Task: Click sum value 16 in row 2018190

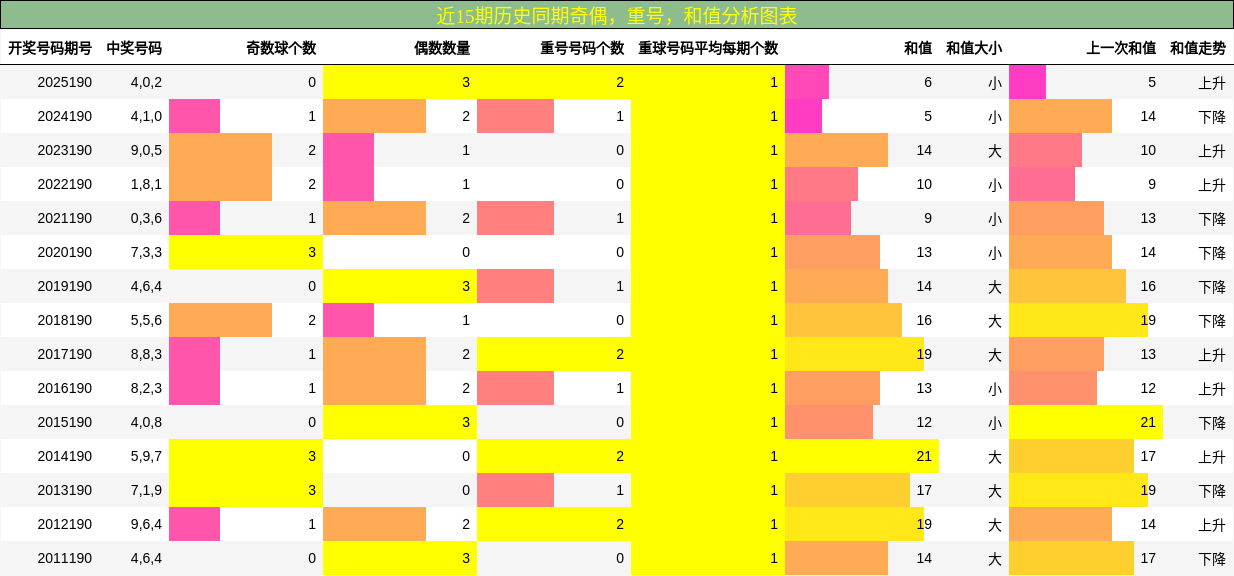Action: (924, 320)
